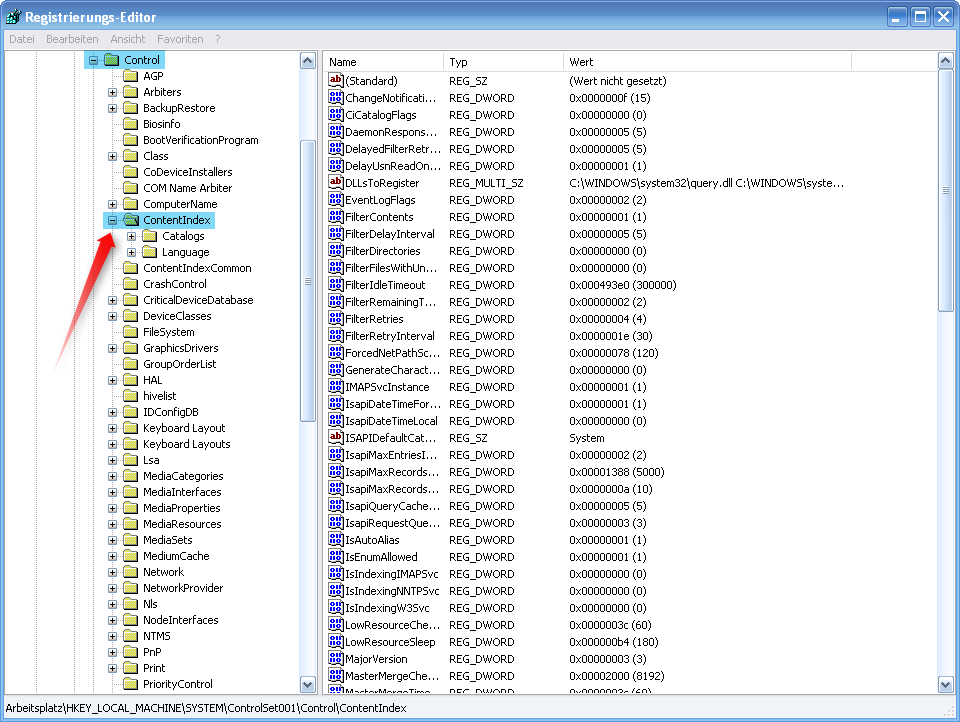Viewport: 960px width, 722px height.
Task: Collapse the ContentIndex tree node
Action: point(111,219)
